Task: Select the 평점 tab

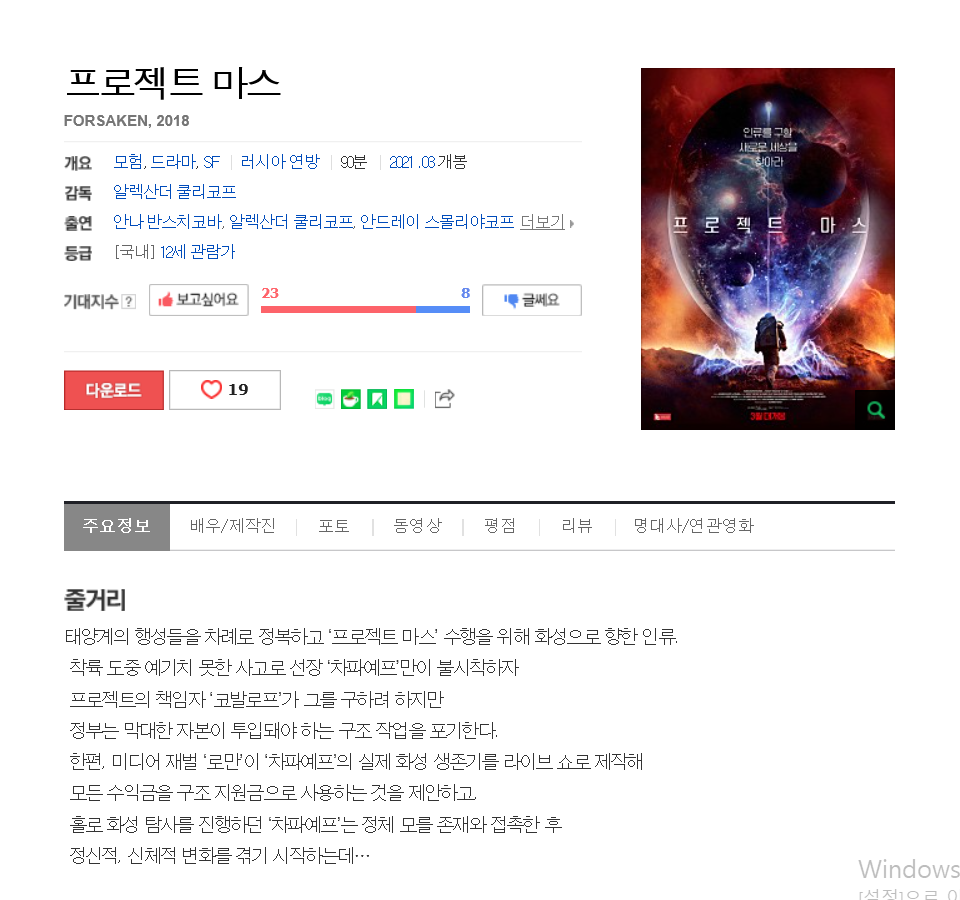Action: click(x=500, y=526)
